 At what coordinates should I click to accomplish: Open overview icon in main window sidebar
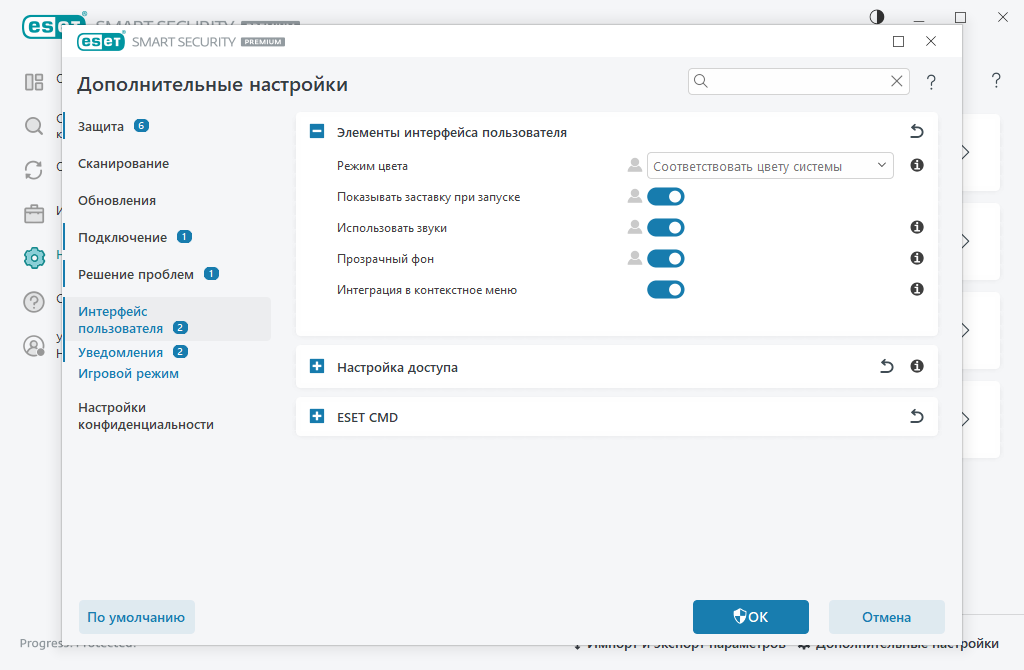(34, 82)
